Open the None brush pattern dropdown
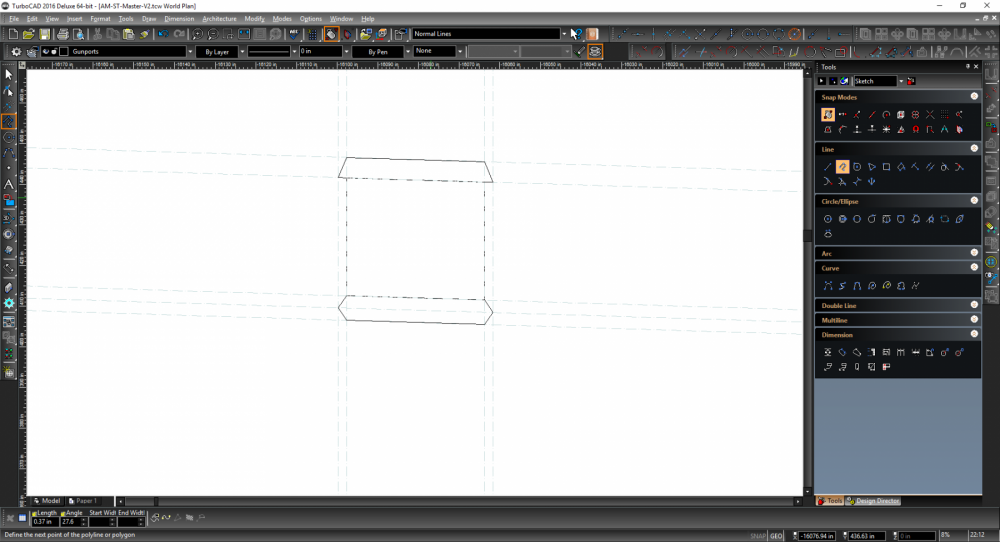1000x542 pixels. [460, 52]
